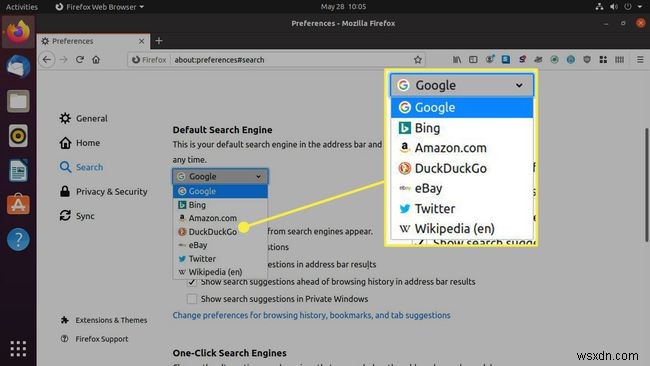Select DuckDuckGo as default search engine

pyautogui.click(x=220, y=232)
